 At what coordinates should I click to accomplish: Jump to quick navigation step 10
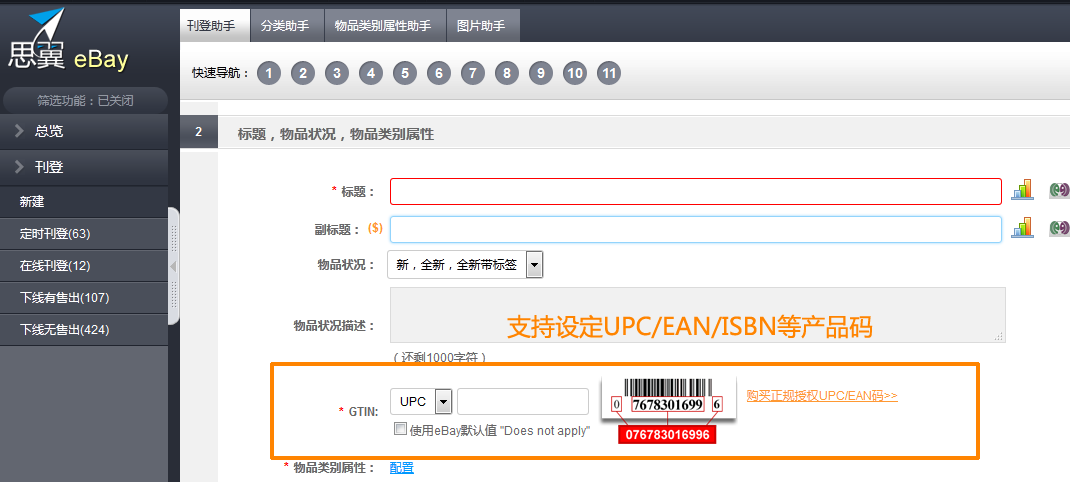pos(575,73)
